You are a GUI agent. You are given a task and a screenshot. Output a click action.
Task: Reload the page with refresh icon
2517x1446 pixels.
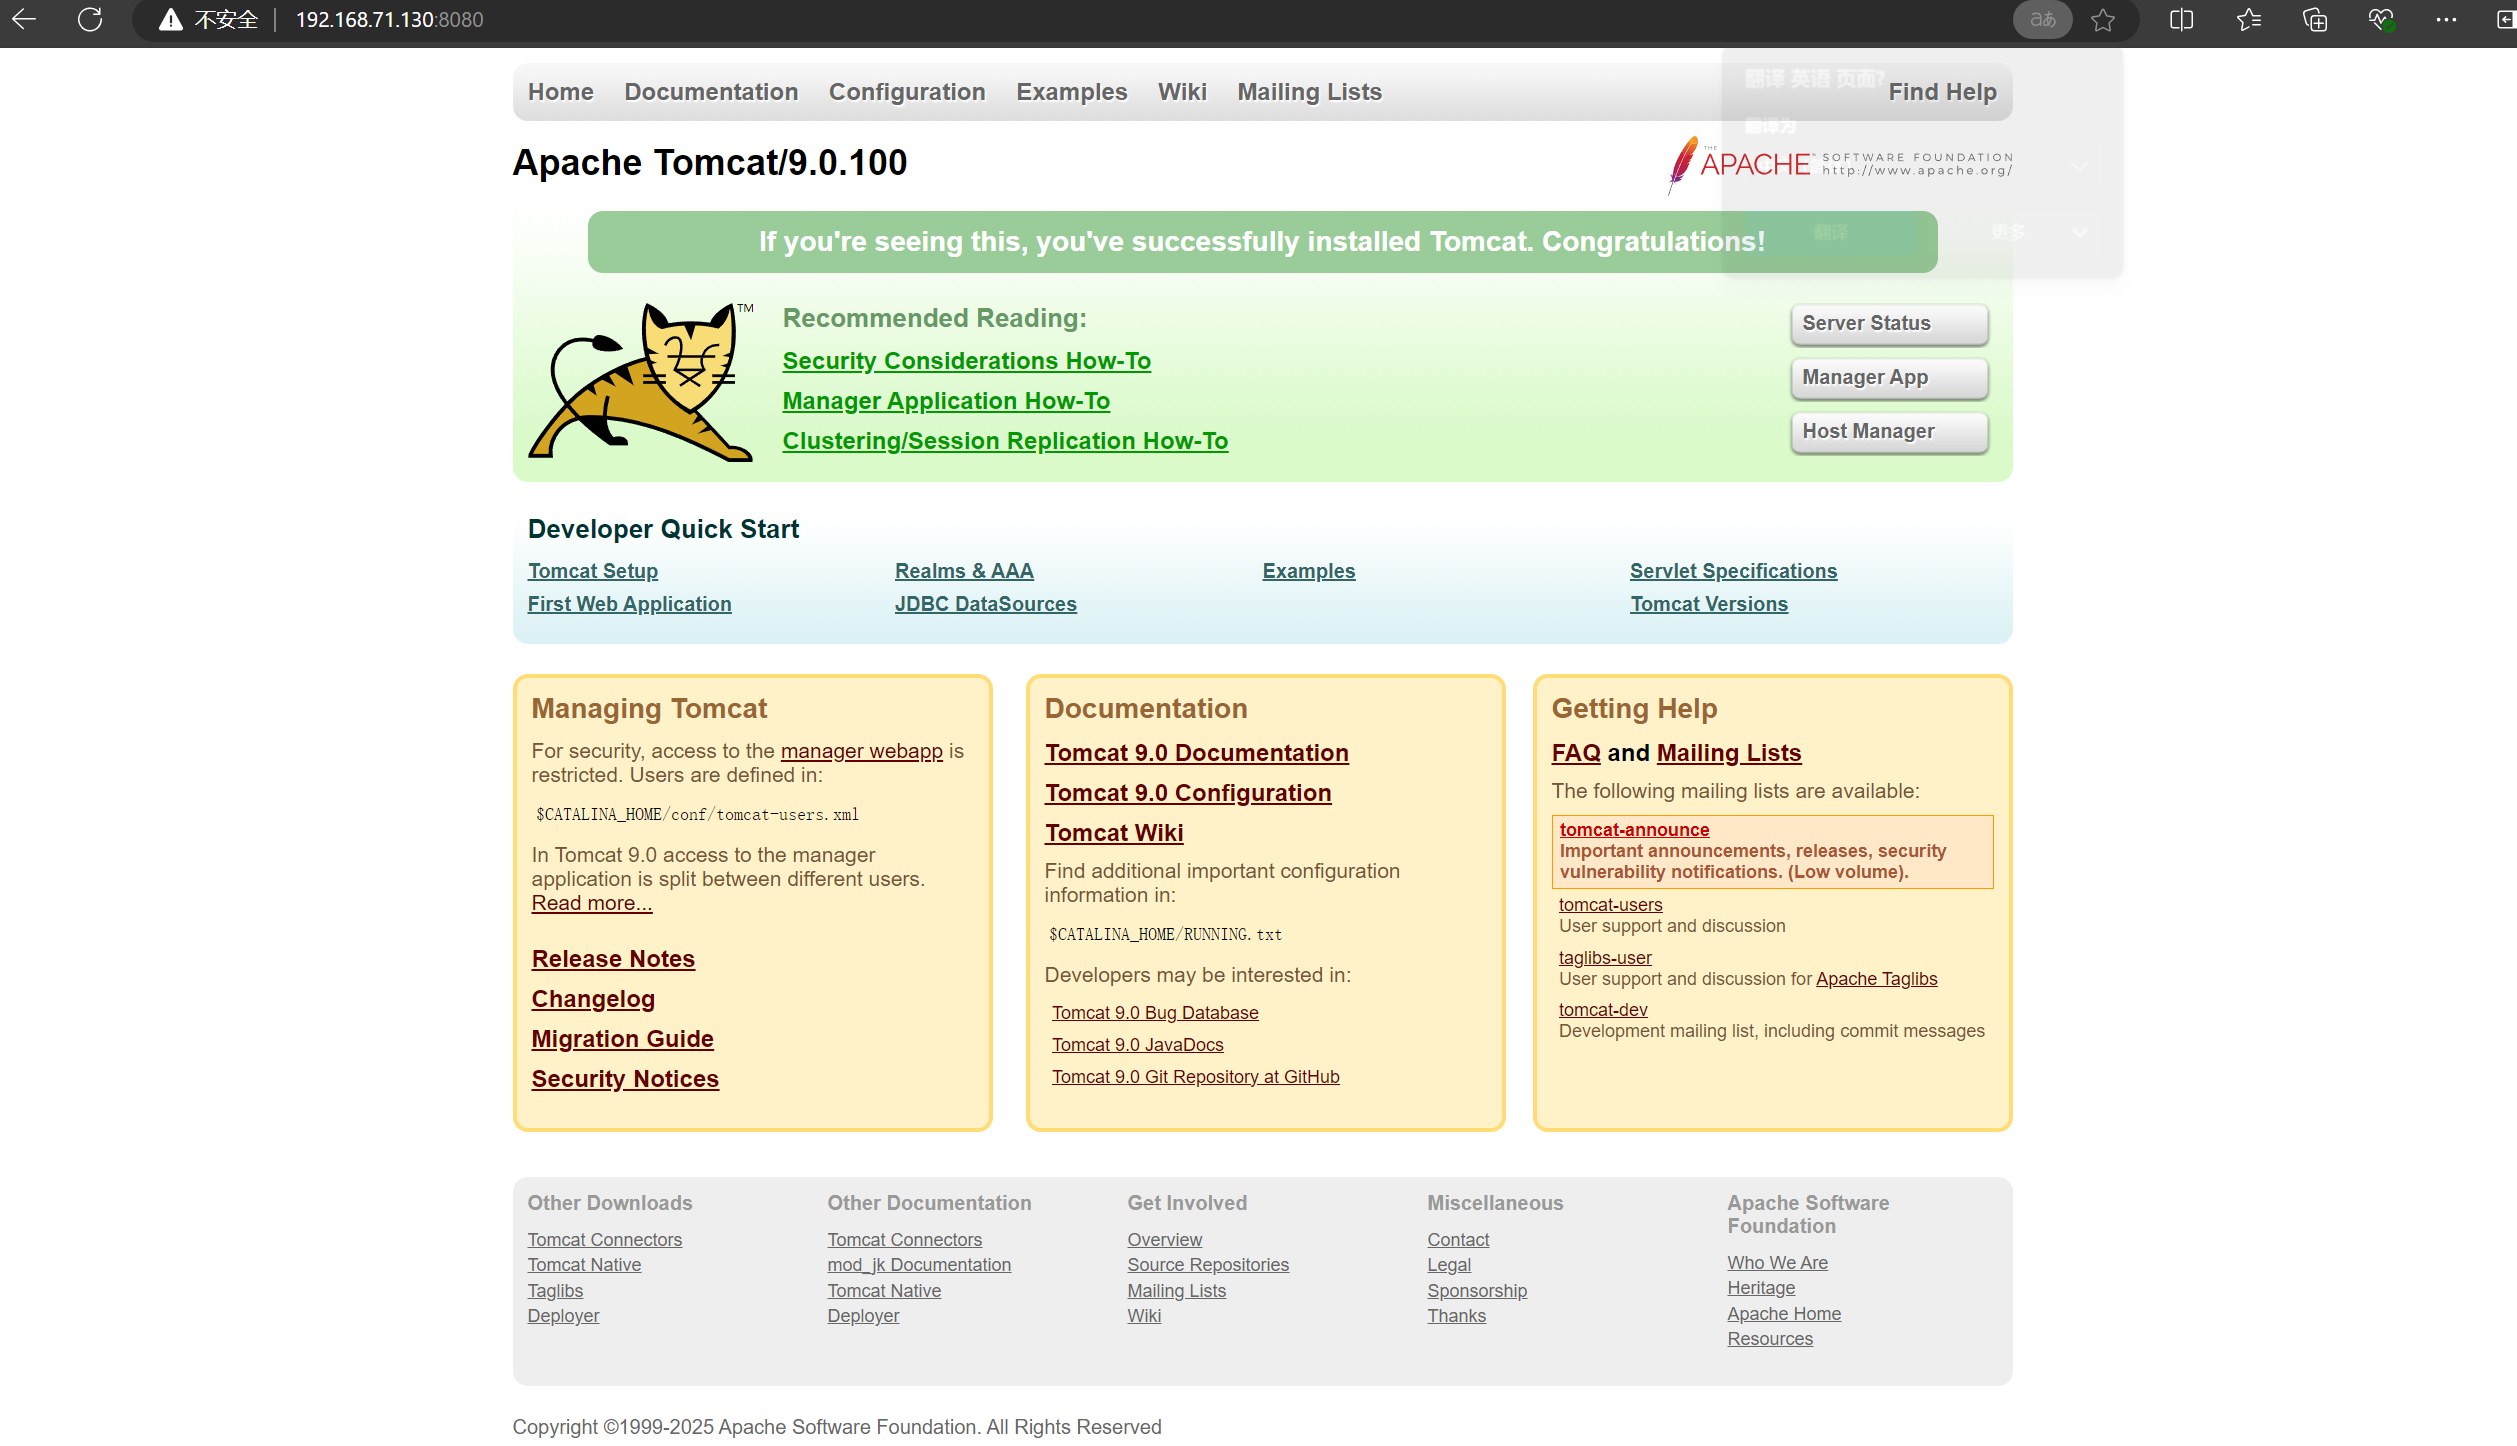click(x=90, y=19)
